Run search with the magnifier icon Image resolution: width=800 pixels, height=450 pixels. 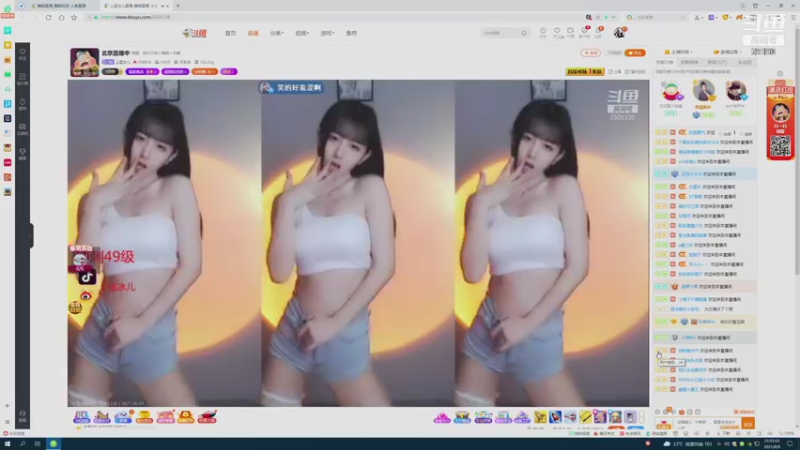(x=524, y=33)
